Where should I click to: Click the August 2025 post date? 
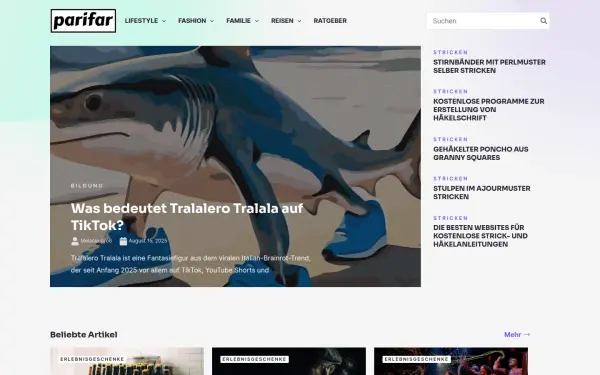148,241
